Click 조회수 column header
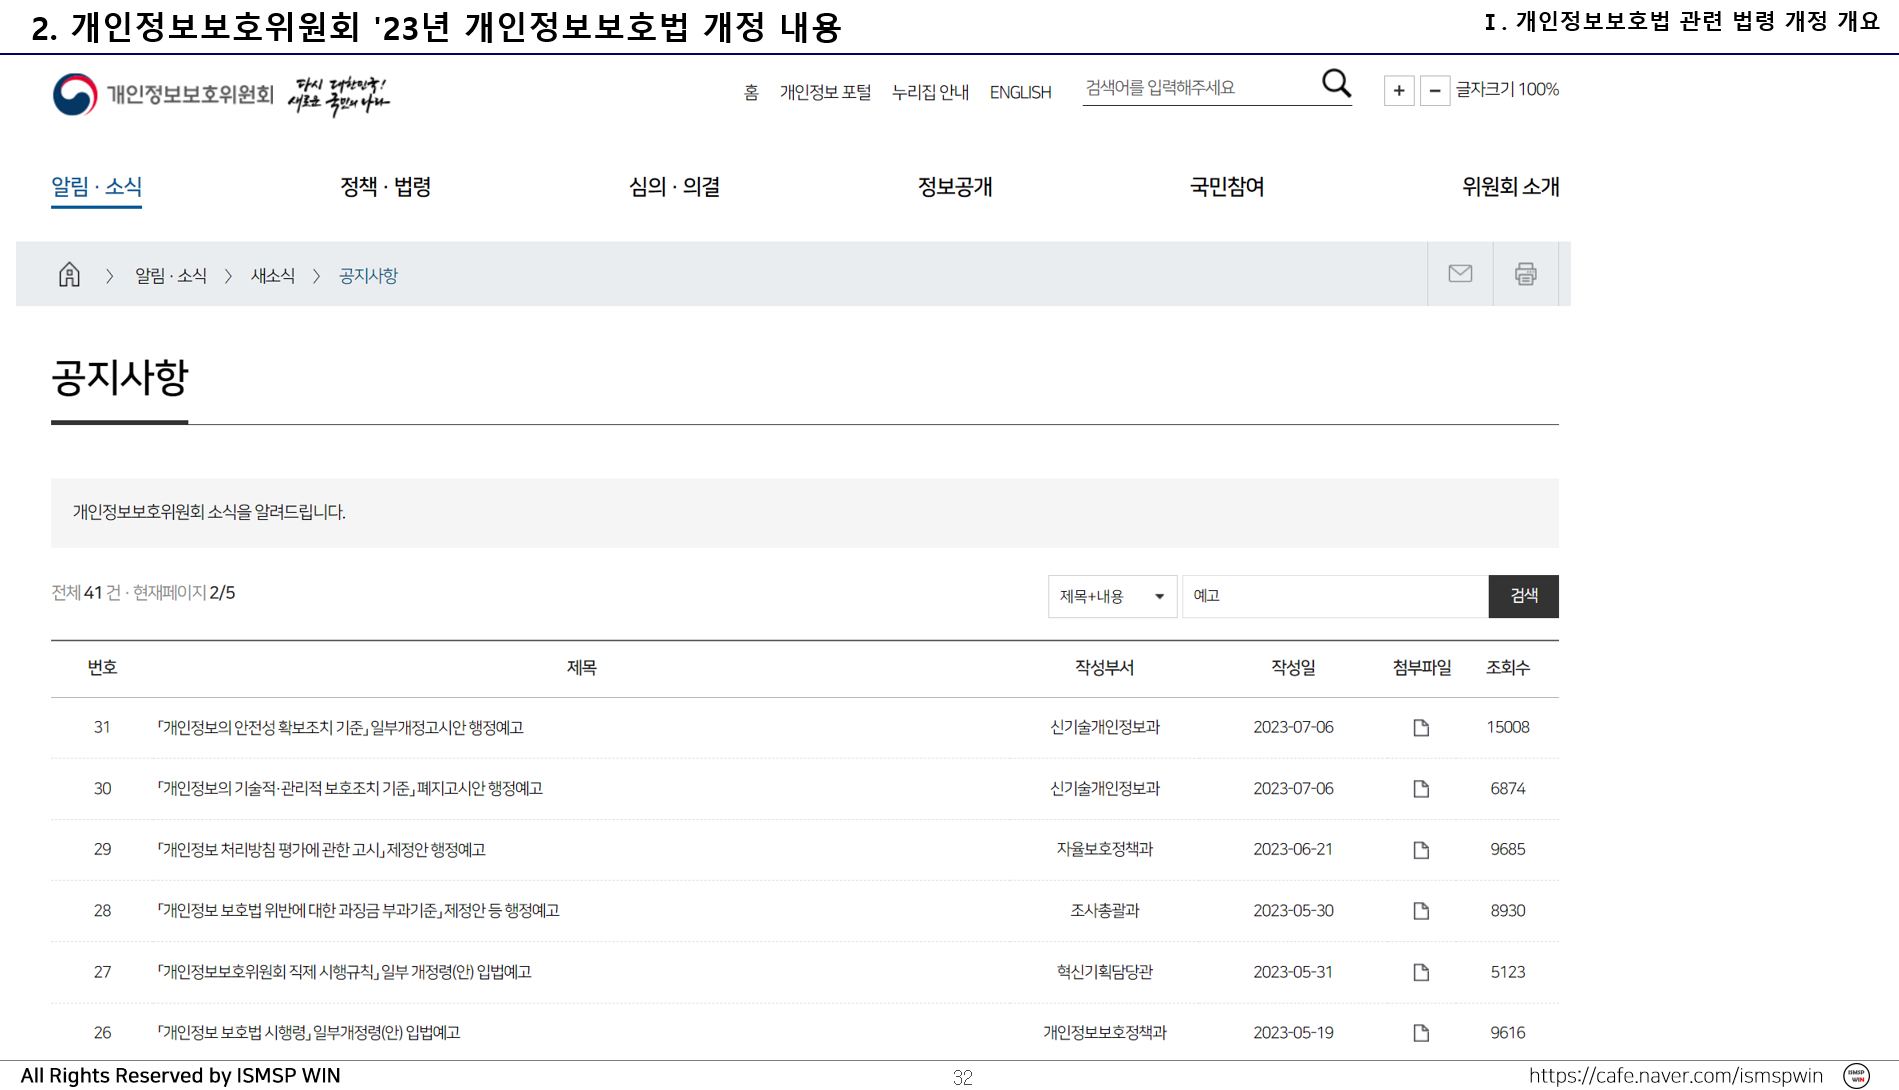This screenshot has width=1899, height=1090. 1508,668
